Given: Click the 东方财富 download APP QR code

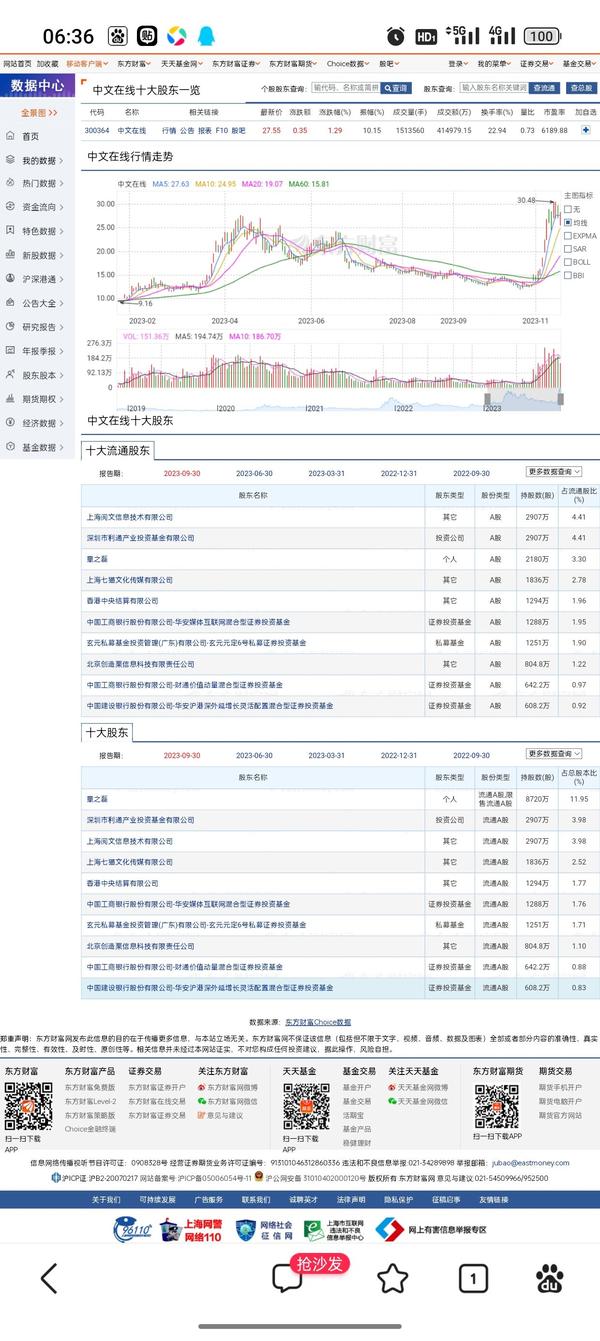Looking at the screenshot, I should tap(28, 1106).
